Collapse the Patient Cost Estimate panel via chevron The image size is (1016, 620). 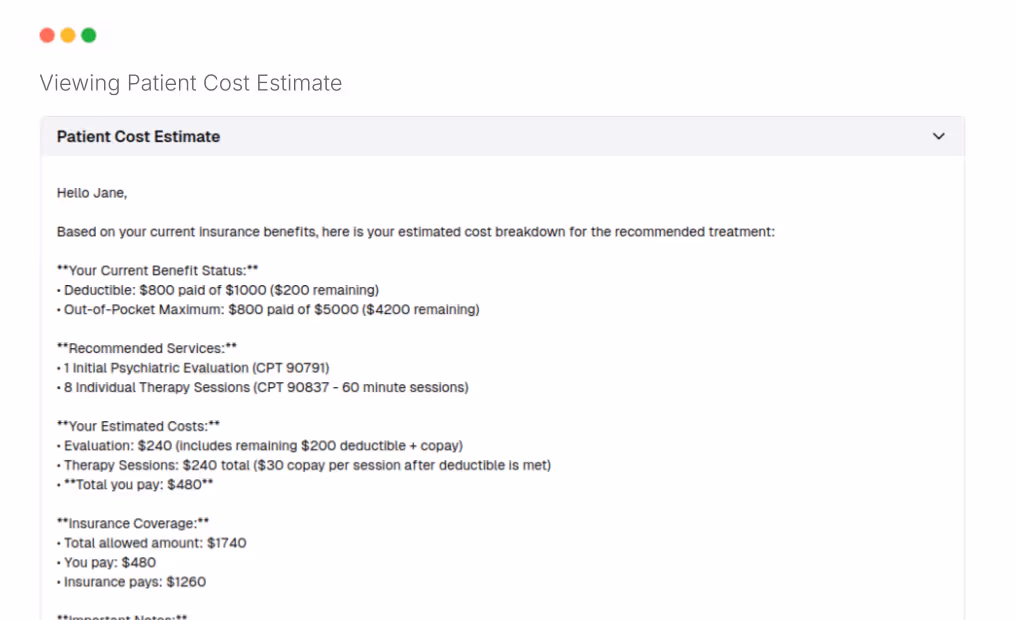point(938,136)
